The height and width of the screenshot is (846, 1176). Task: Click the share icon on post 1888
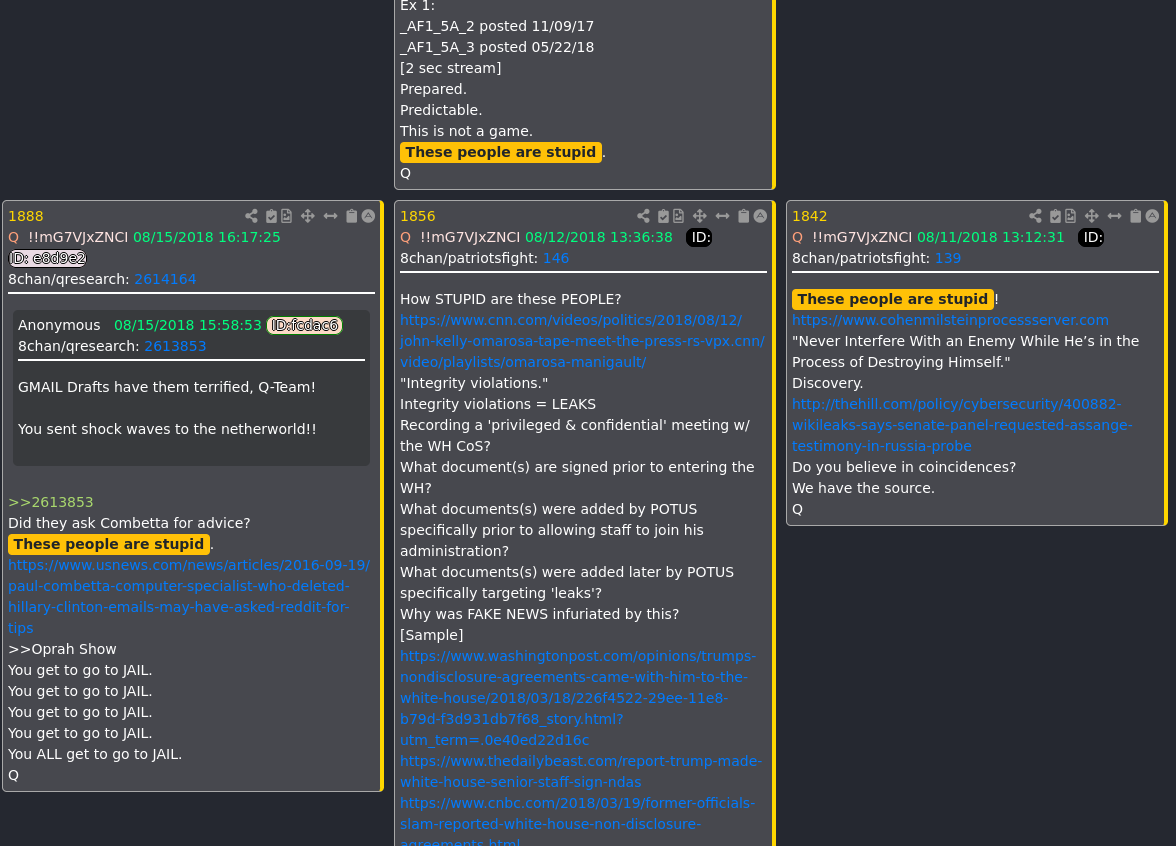coord(251,216)
